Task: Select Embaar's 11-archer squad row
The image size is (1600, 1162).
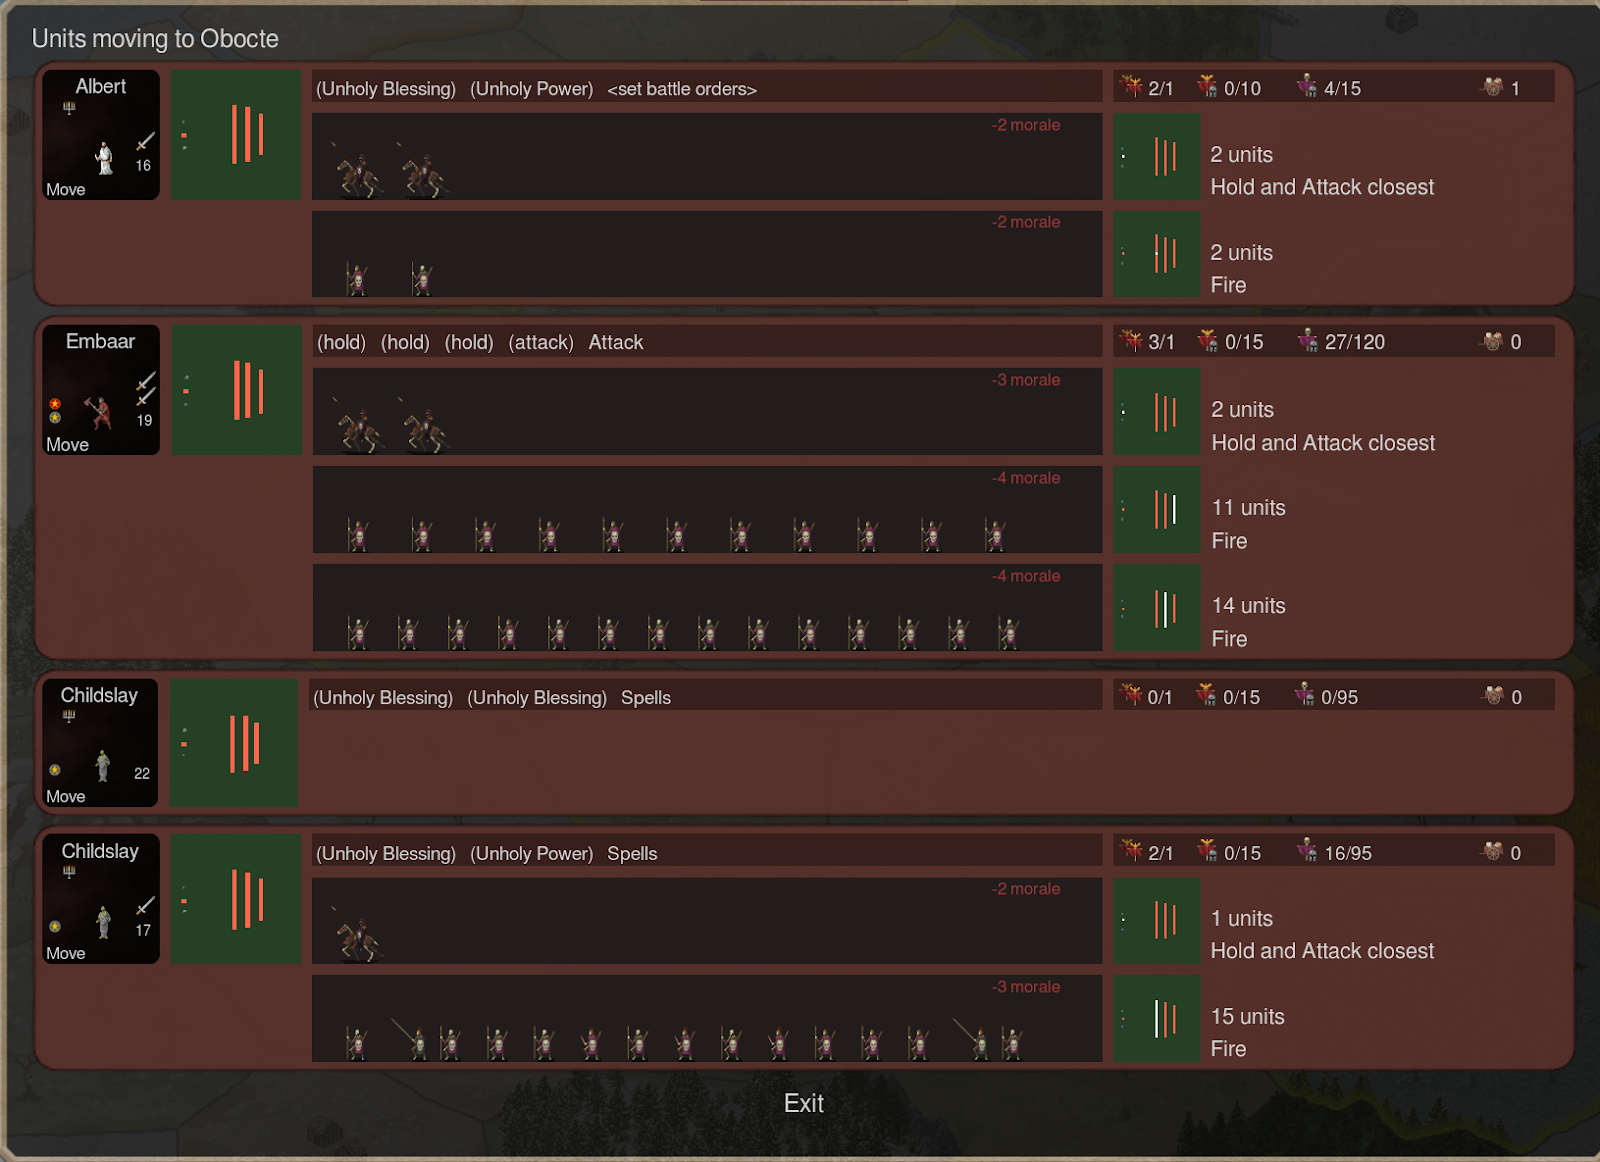Action: point(707,510)
